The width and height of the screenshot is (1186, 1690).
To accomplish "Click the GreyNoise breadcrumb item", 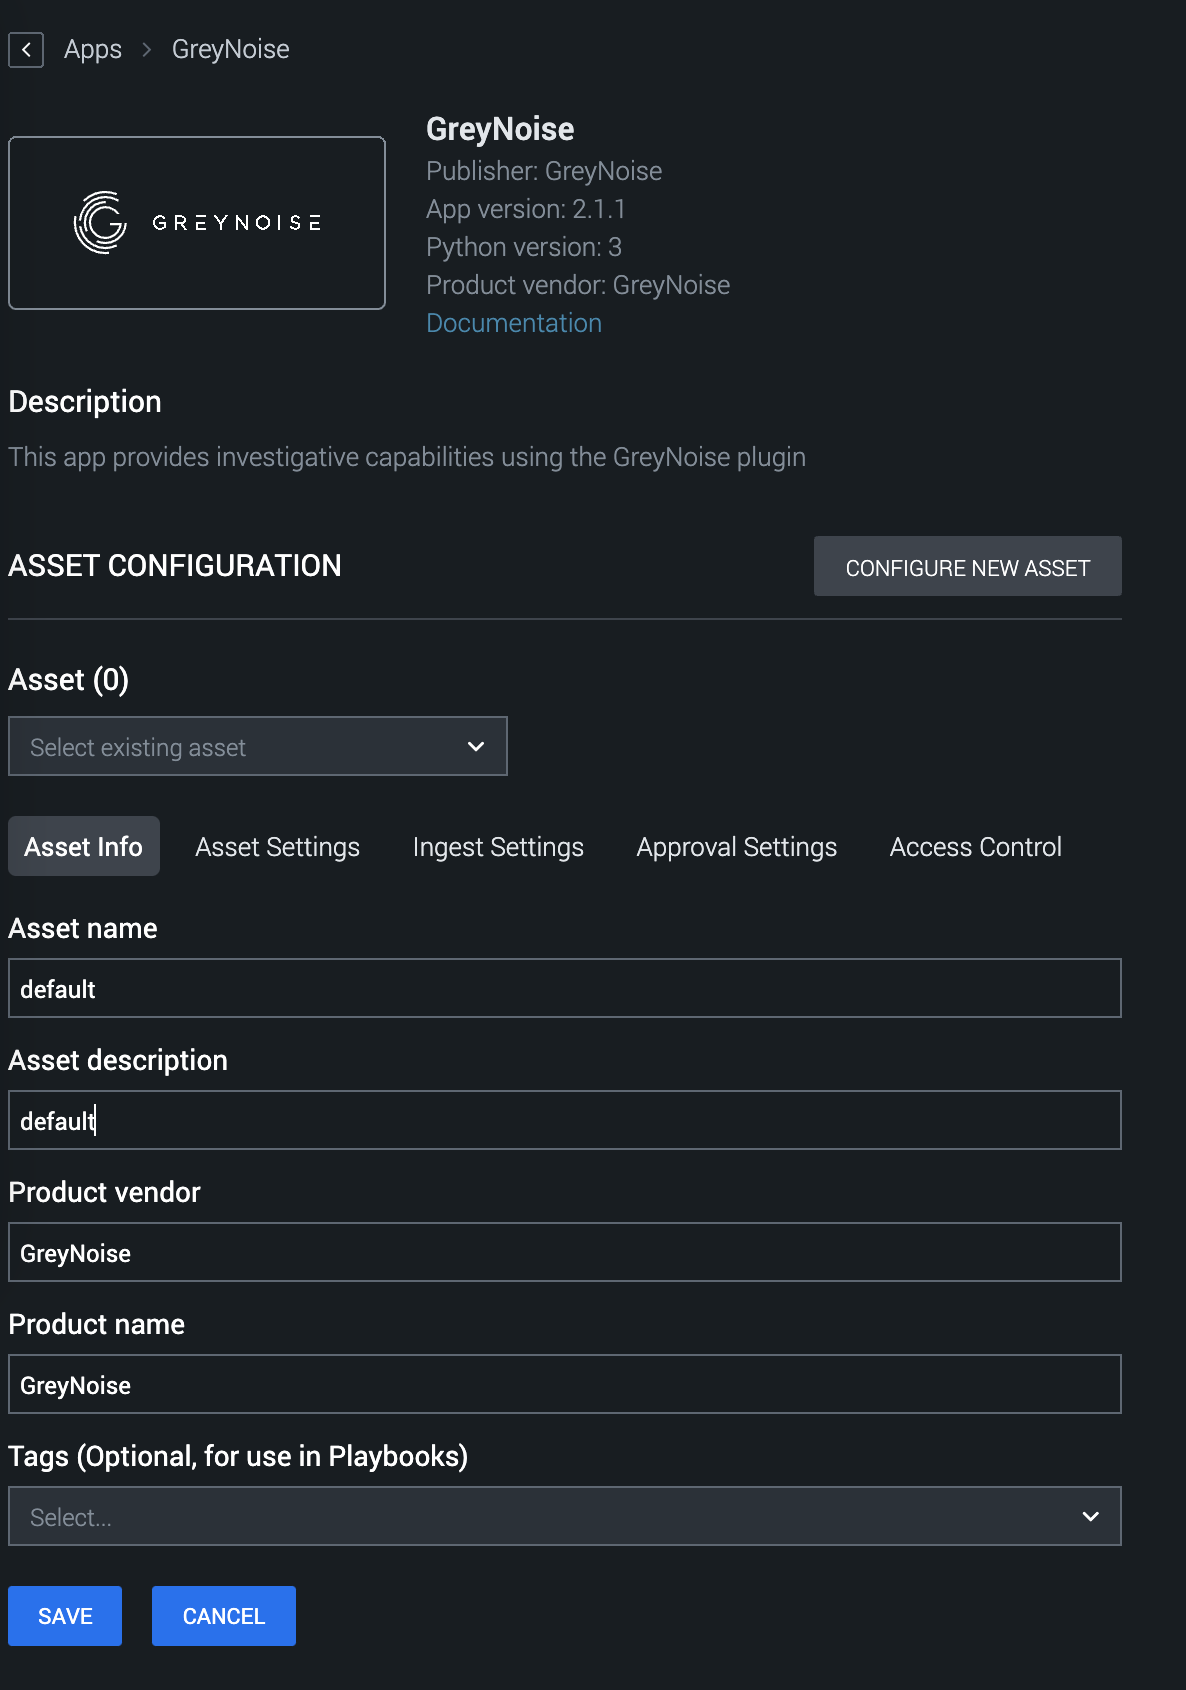I will (x=230, y=50).
